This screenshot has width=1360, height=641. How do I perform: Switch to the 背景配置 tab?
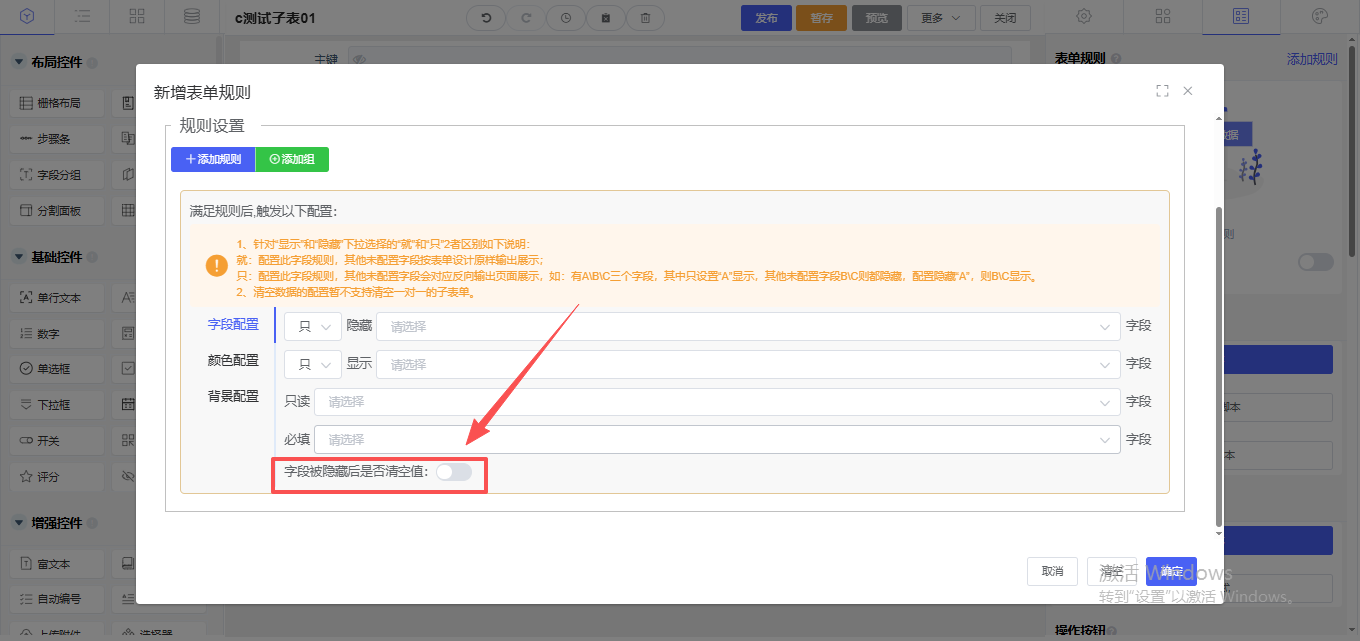pyautogui.click(x=232, y=396)
